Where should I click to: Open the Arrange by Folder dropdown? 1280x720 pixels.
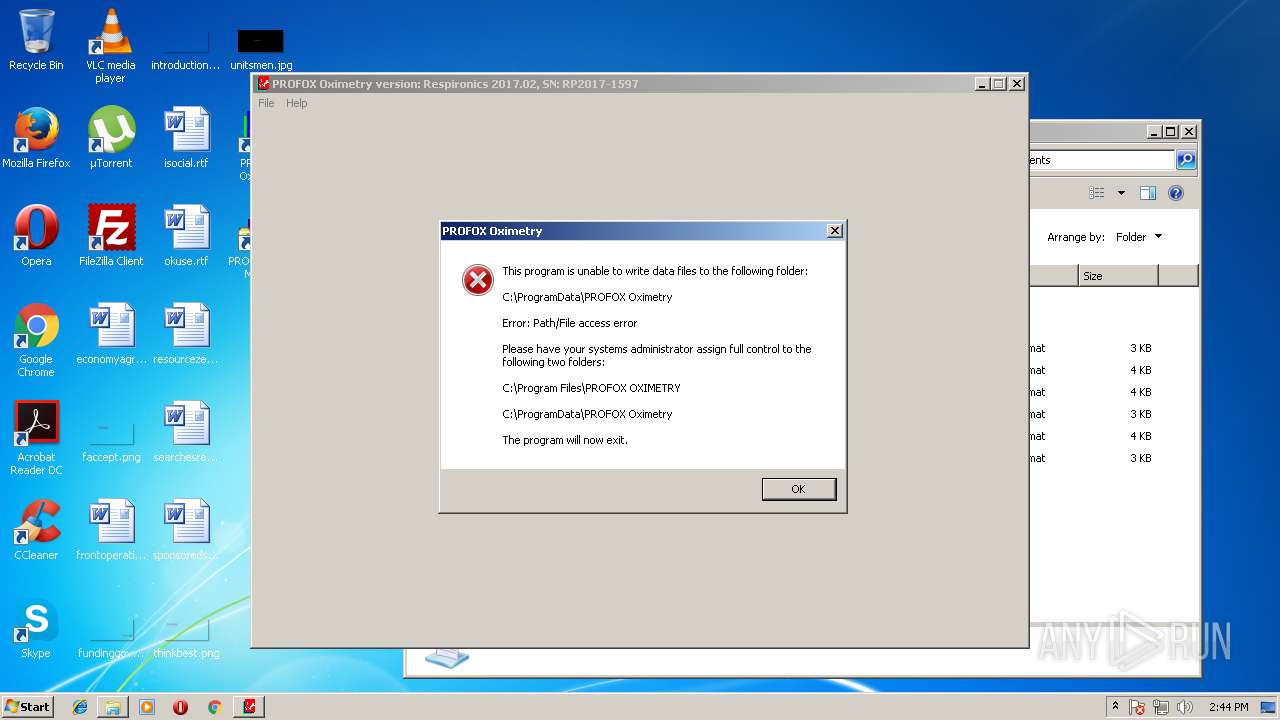pyautogui.click(x=1139, y=237)
